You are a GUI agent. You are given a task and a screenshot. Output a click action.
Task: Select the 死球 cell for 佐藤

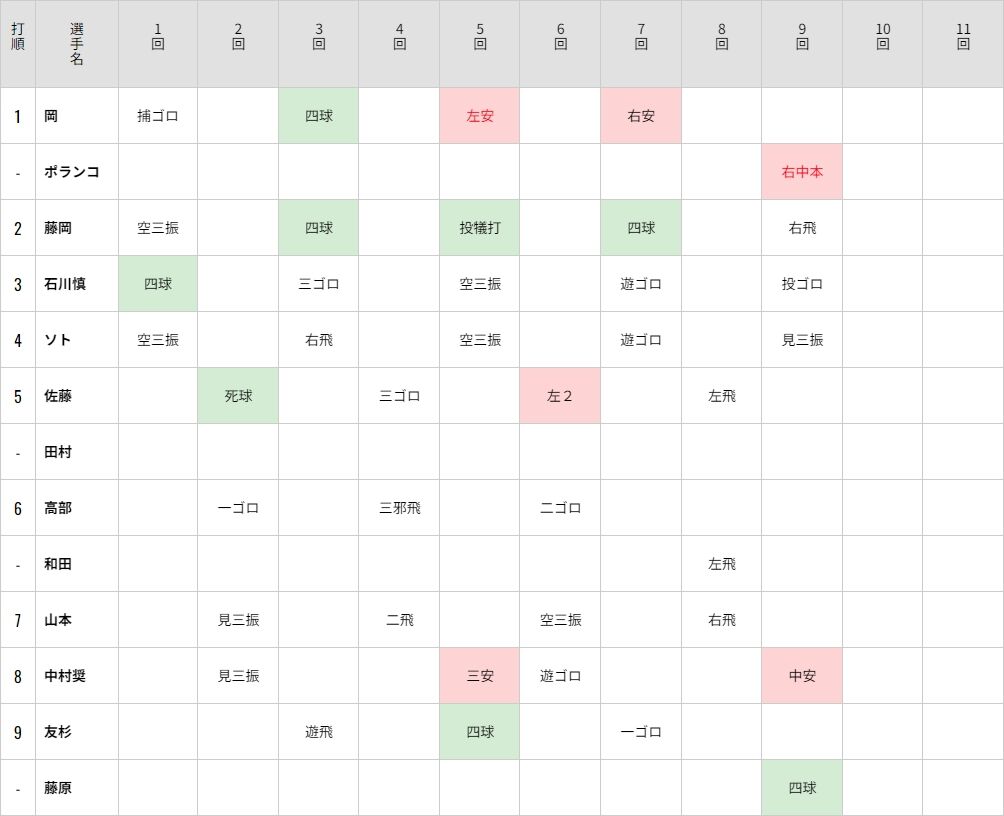[238, 396]
